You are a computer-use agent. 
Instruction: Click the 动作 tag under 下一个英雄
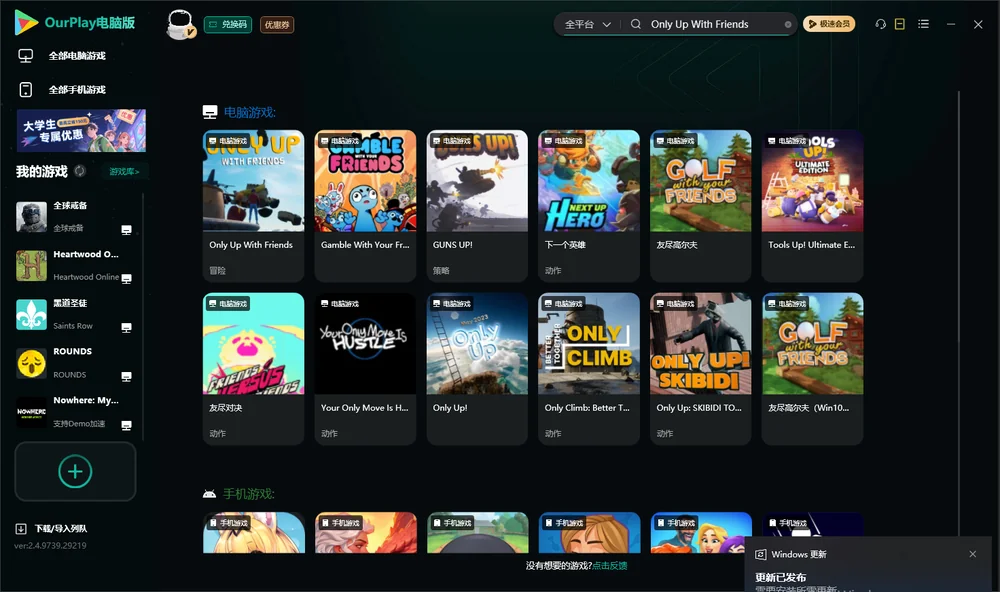point(553,270)
